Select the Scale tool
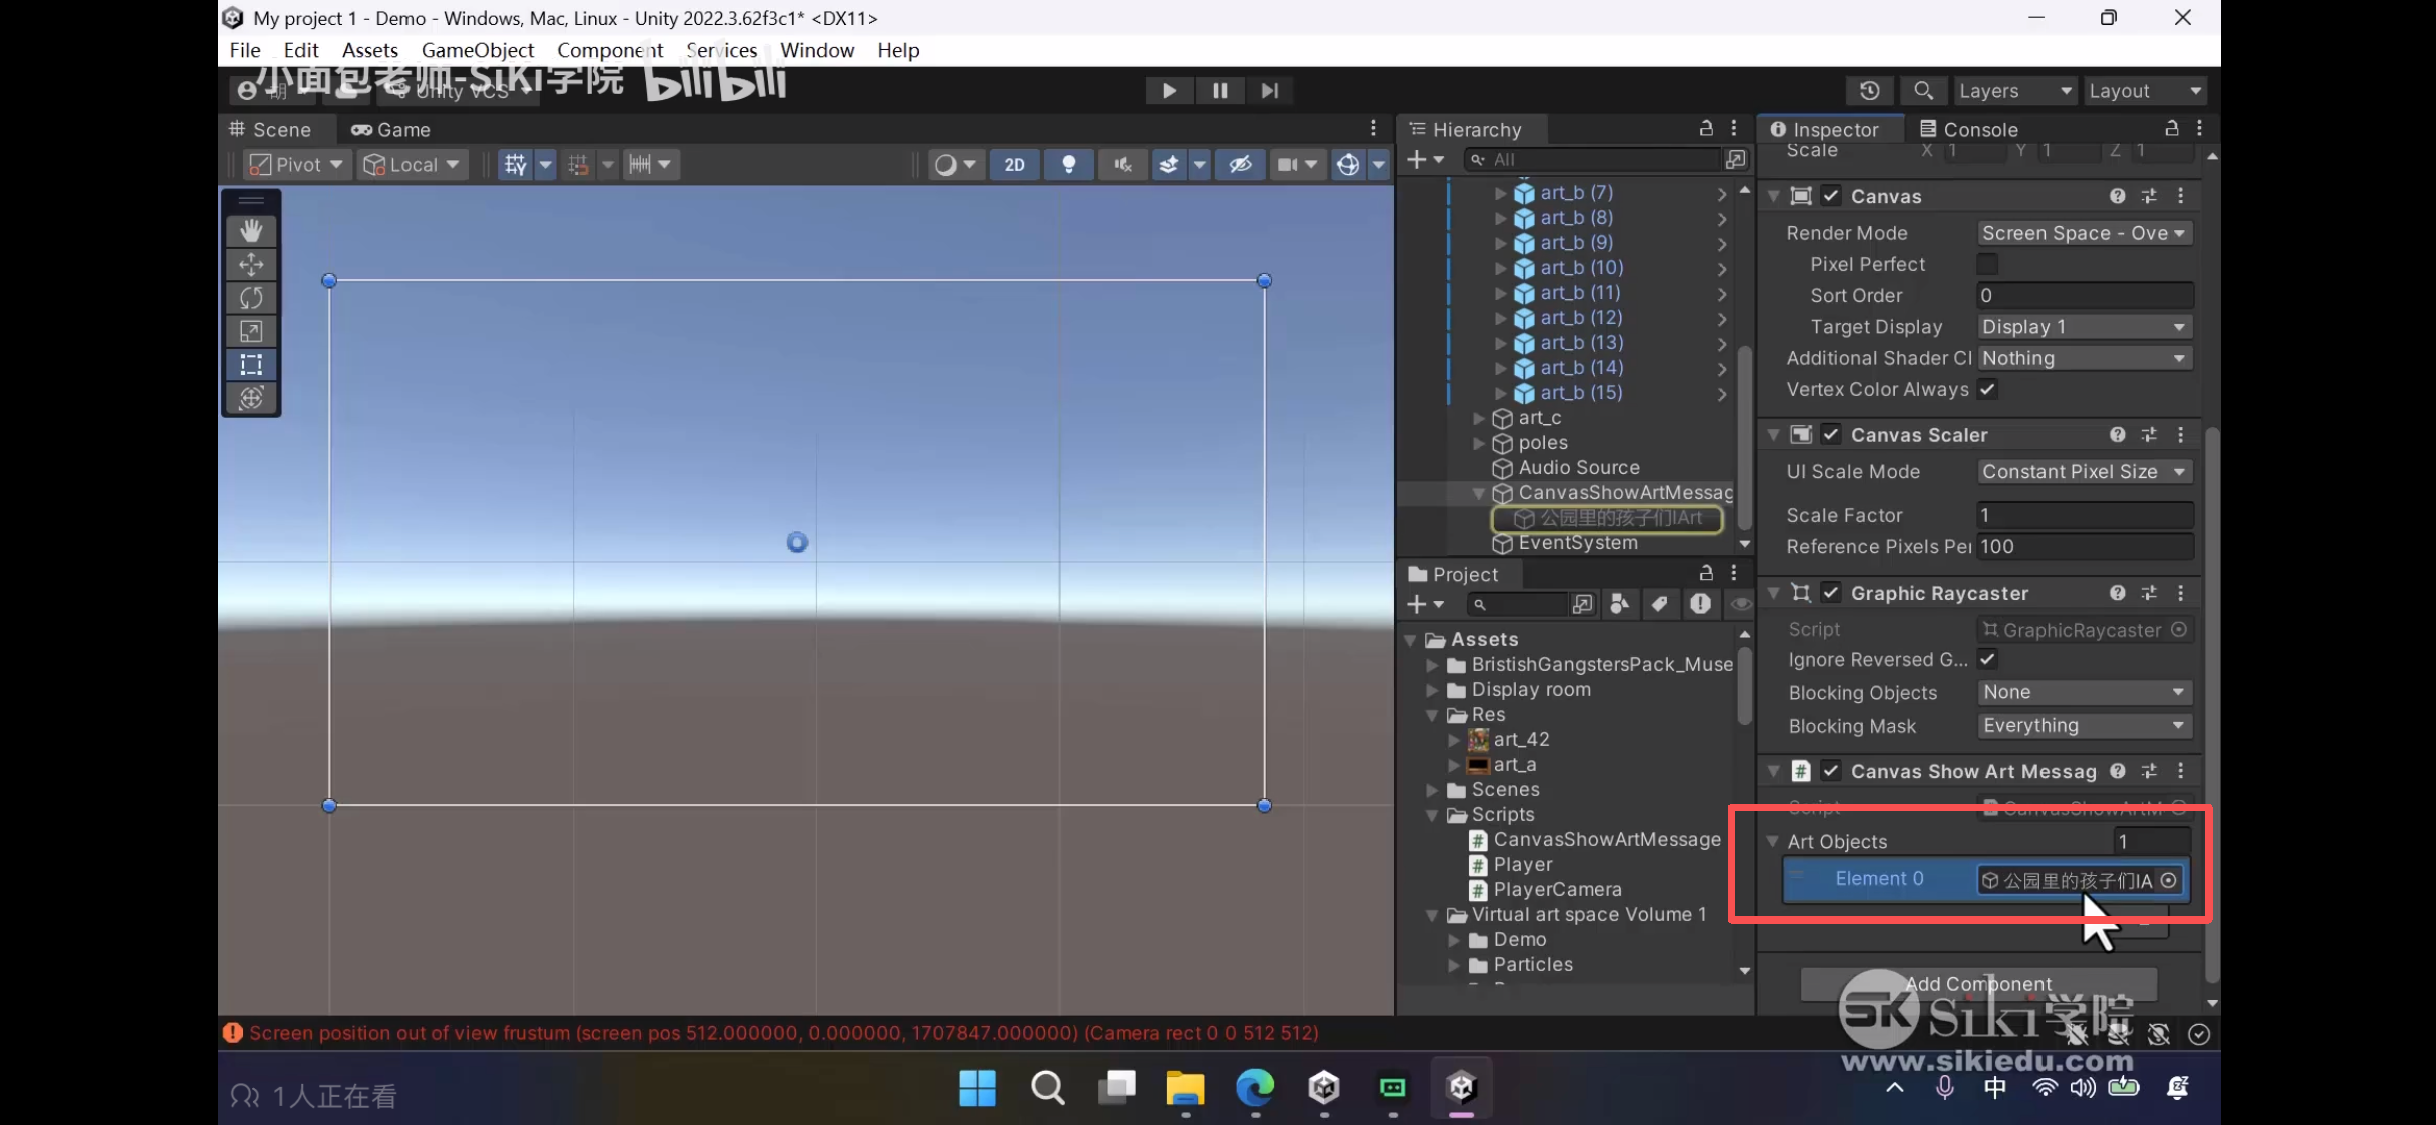 pyautogui.click(x=251, y=331)
